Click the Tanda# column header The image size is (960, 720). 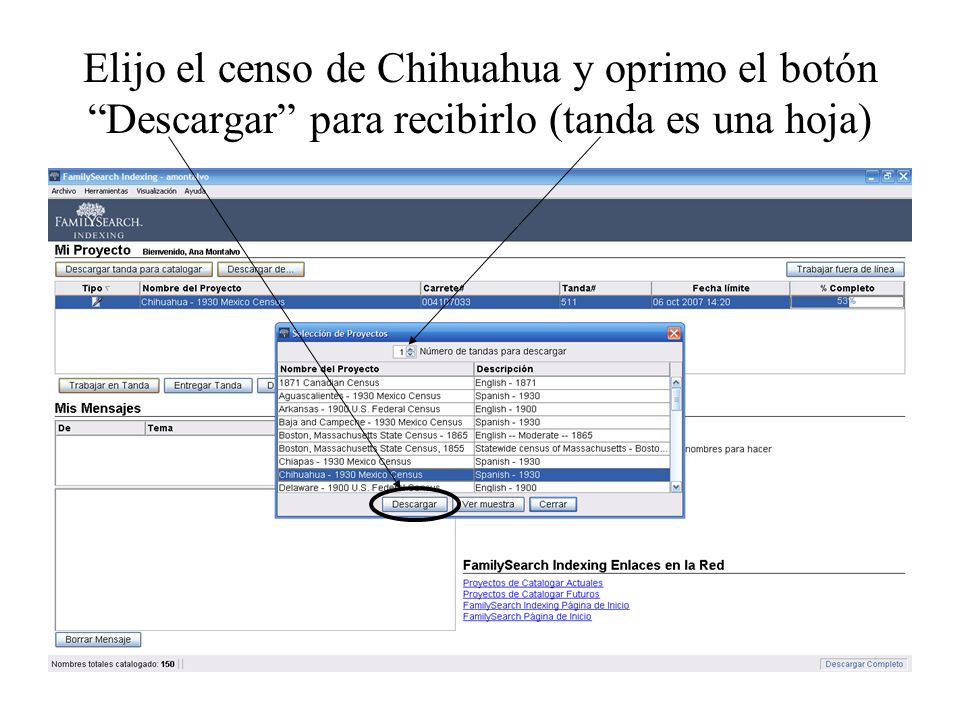pyautogui.click(x=605, y=288)
